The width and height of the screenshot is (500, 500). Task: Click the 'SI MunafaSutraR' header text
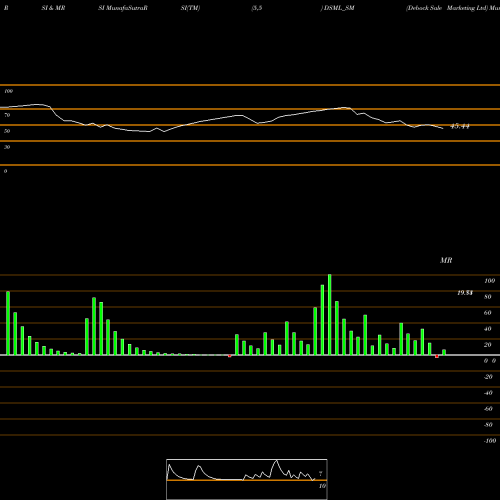tap(123, 8)
